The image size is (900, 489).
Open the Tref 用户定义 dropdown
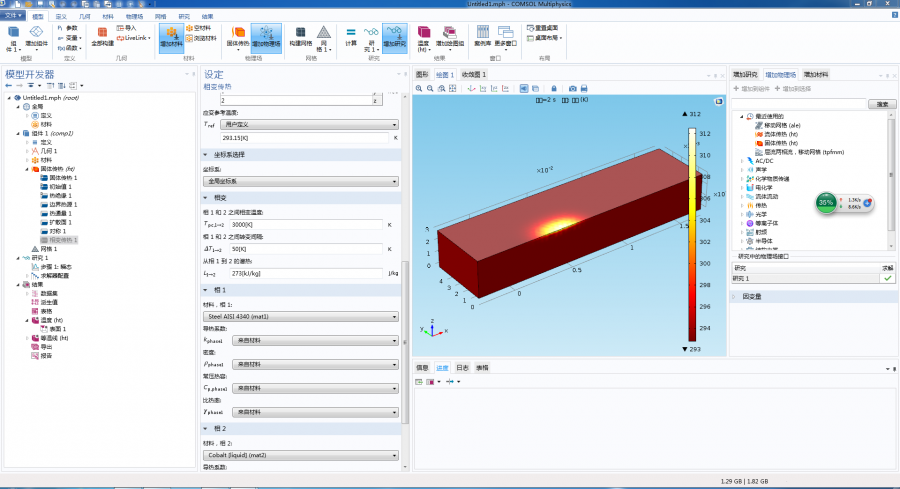[x=309, y=125]
